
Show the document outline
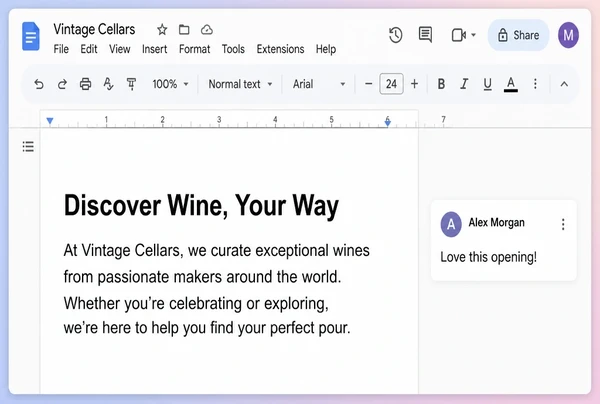coord(28,146)
